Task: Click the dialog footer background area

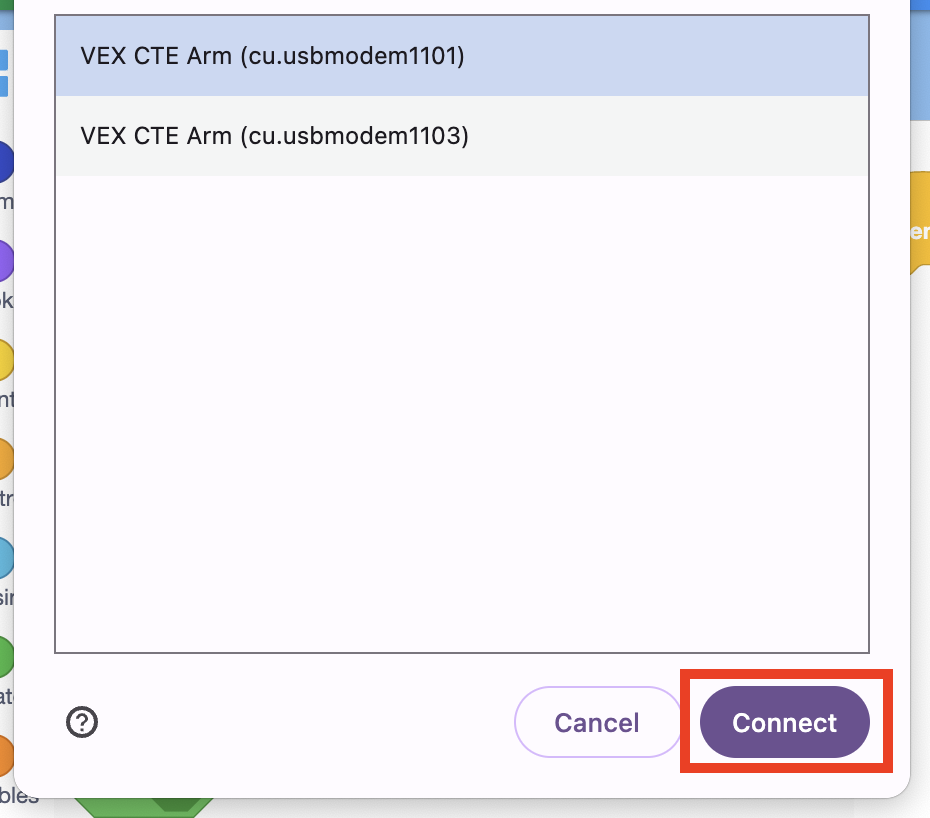Action: click(x=300, y=722)
